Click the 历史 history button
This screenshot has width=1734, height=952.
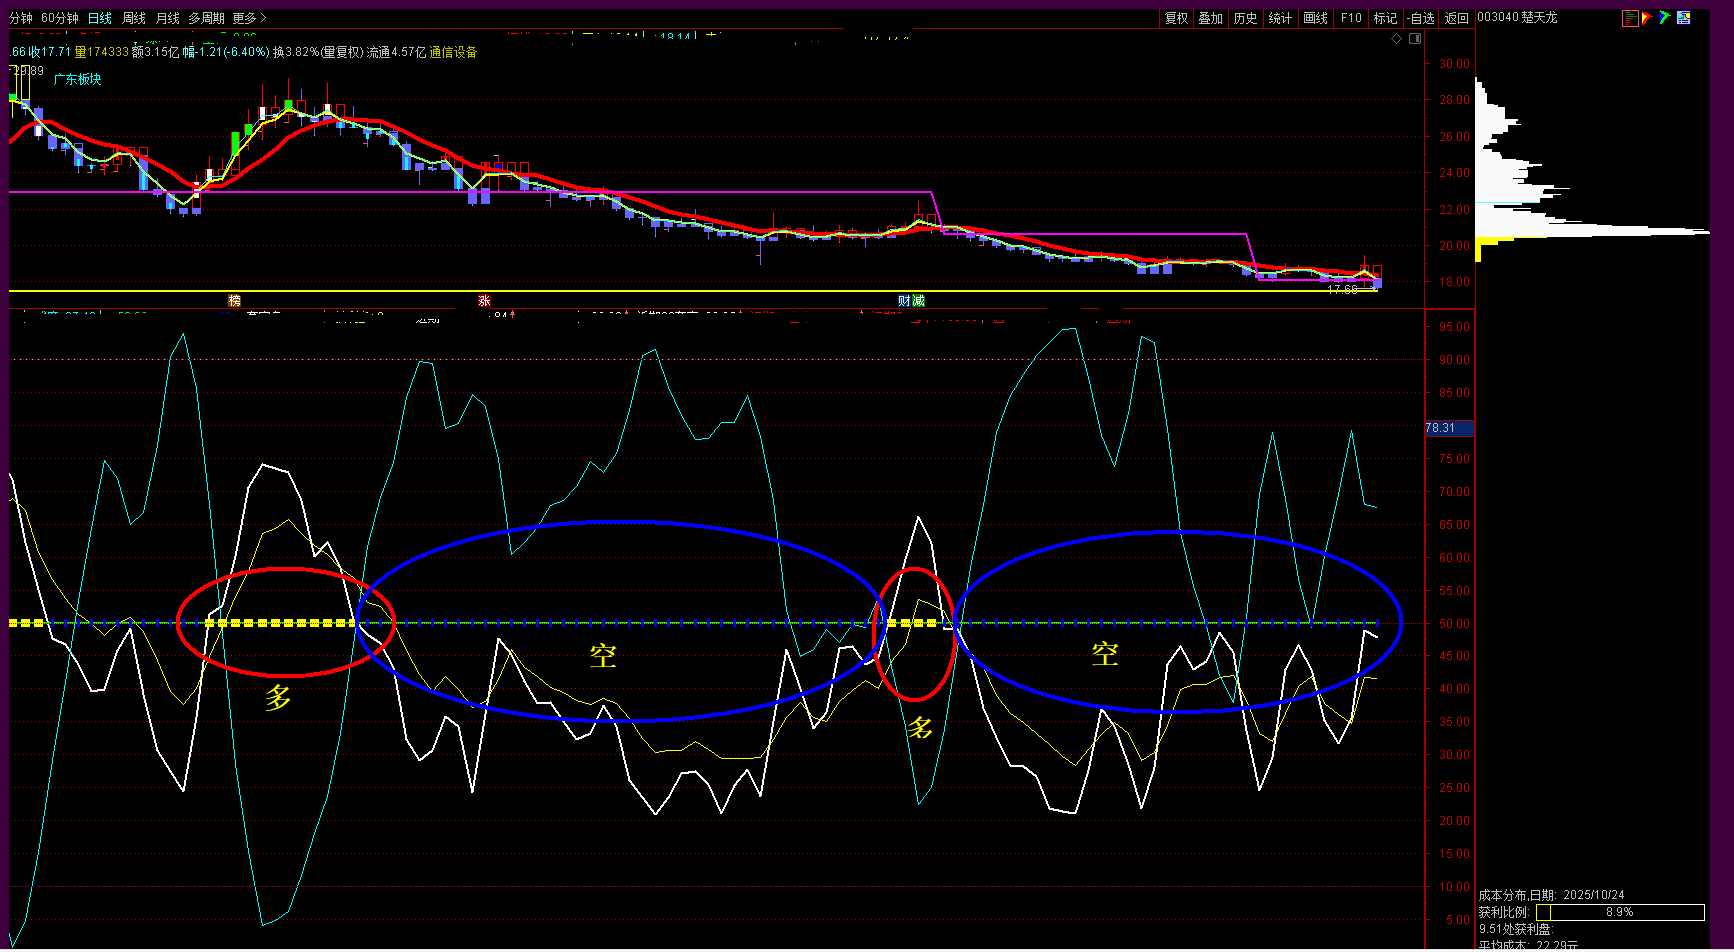pos(1246,18)
